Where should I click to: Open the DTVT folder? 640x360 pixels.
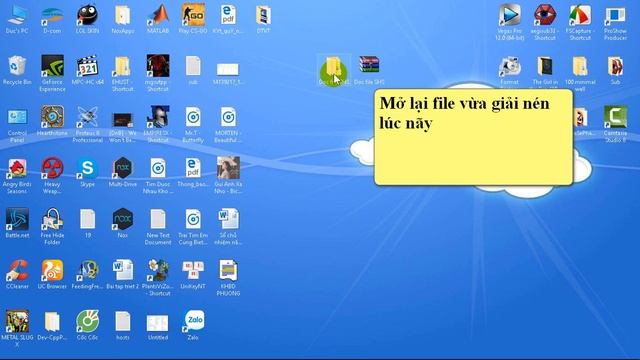(263, 19)
